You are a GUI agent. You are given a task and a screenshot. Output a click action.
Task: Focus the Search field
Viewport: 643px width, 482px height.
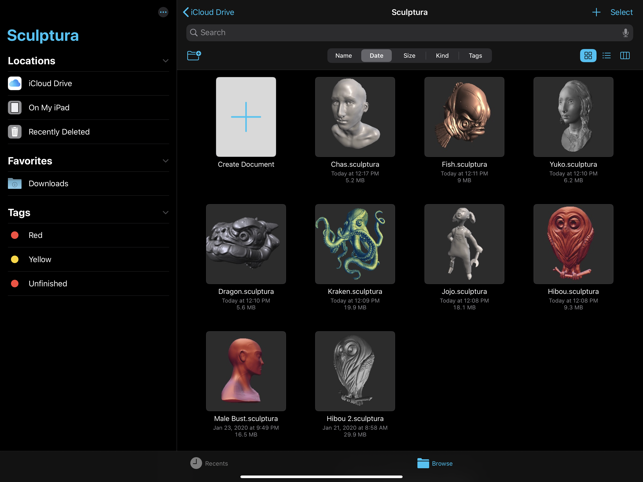409,32
